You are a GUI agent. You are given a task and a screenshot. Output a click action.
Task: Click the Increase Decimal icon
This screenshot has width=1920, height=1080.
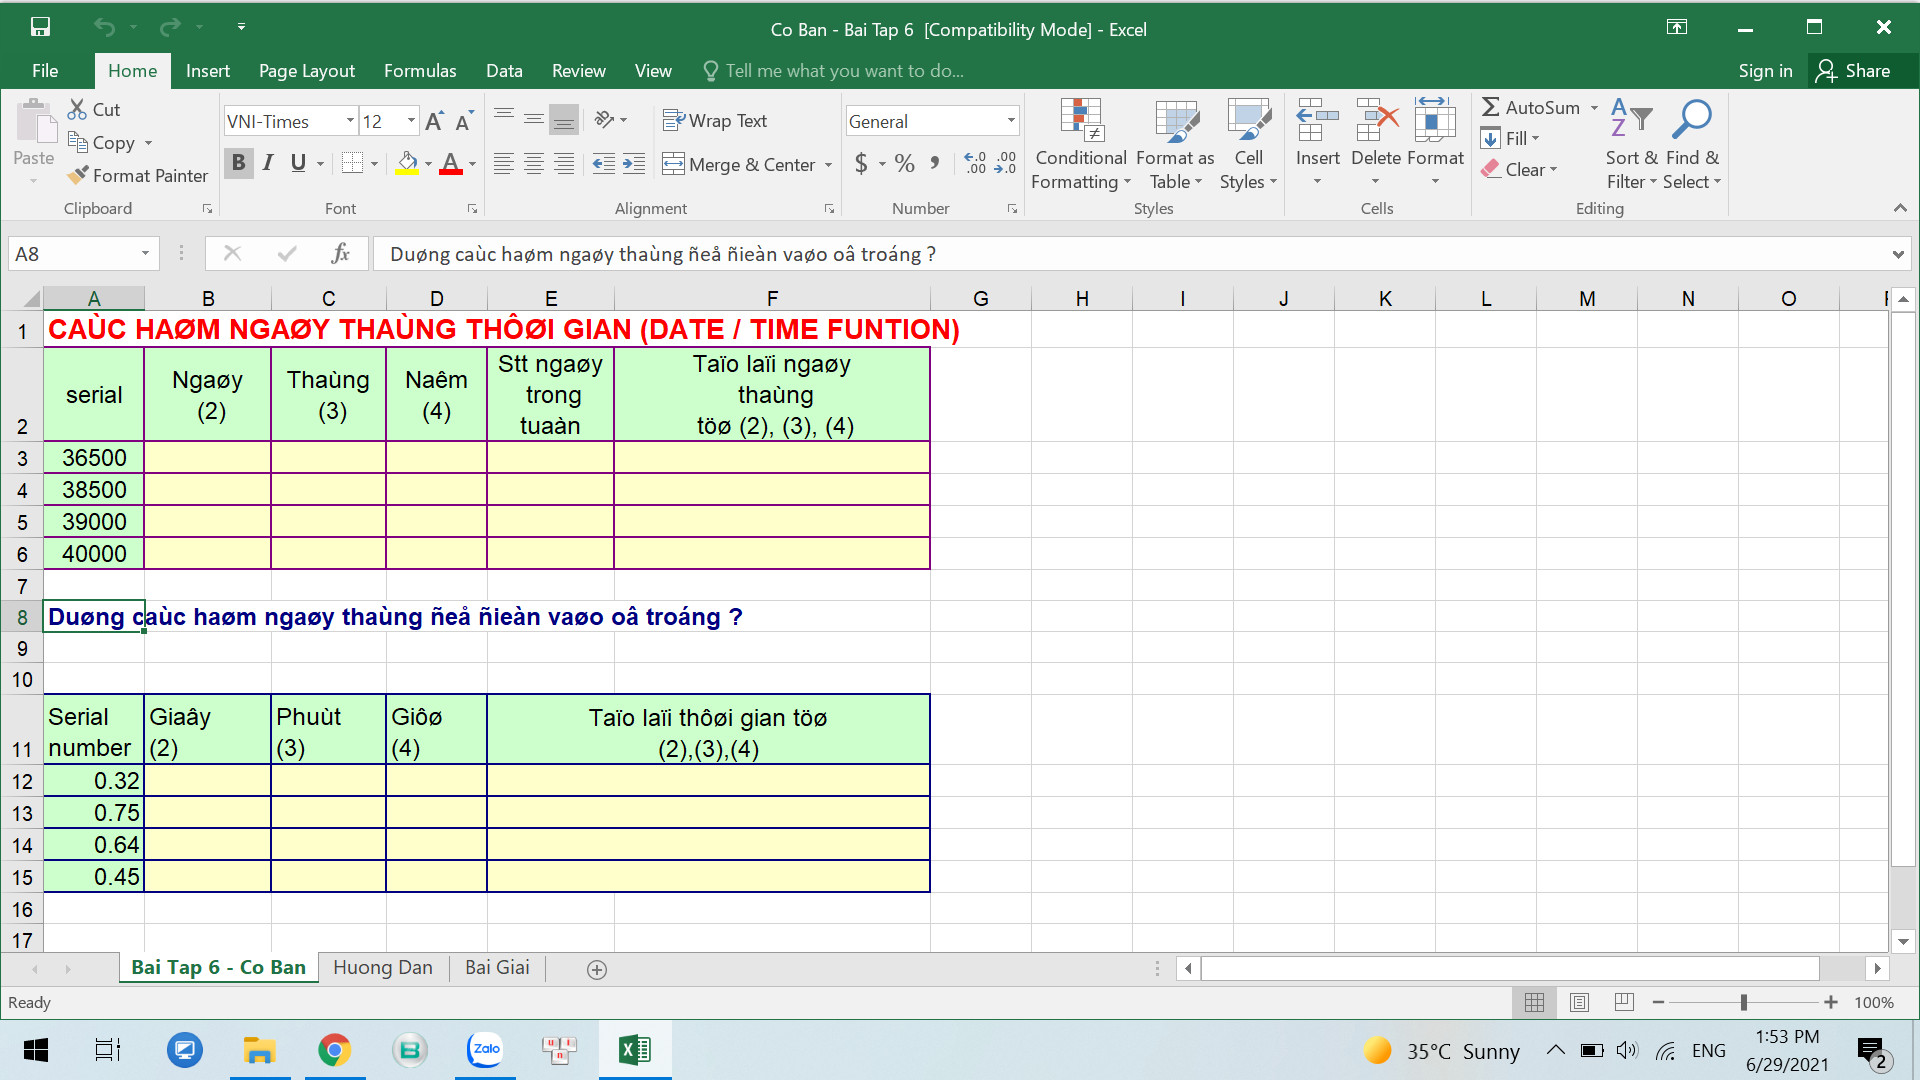coord(975,164)
